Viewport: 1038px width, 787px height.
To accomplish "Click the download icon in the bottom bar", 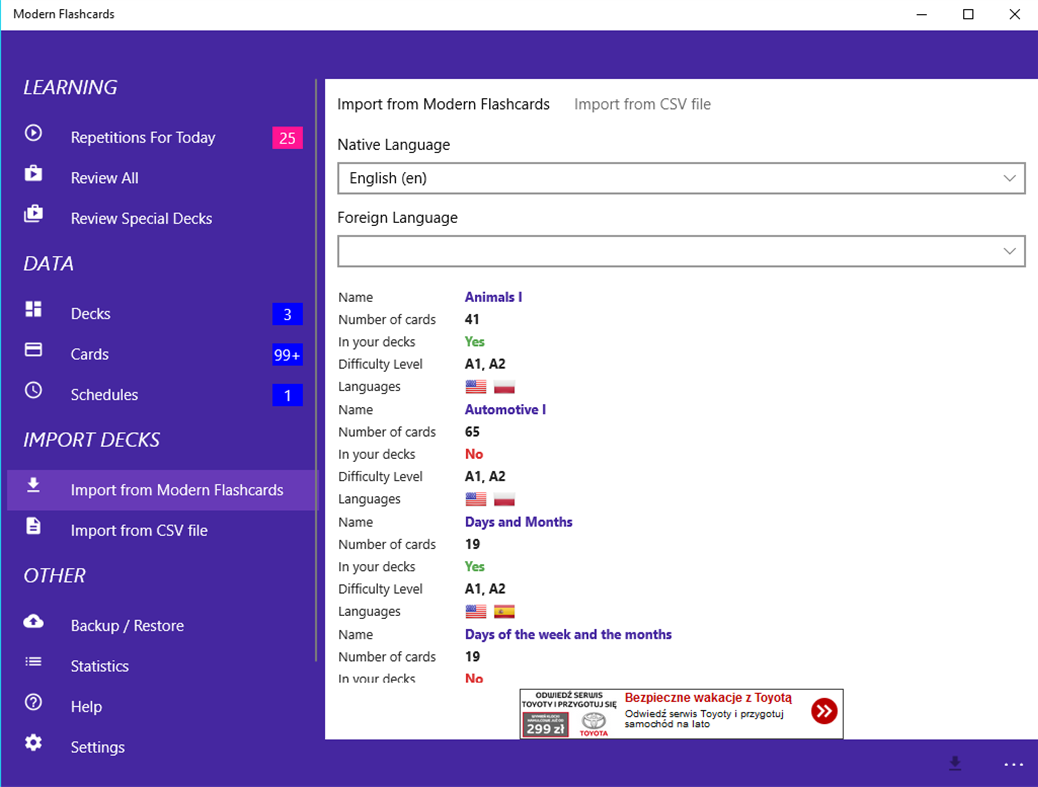I will [954, 764].
